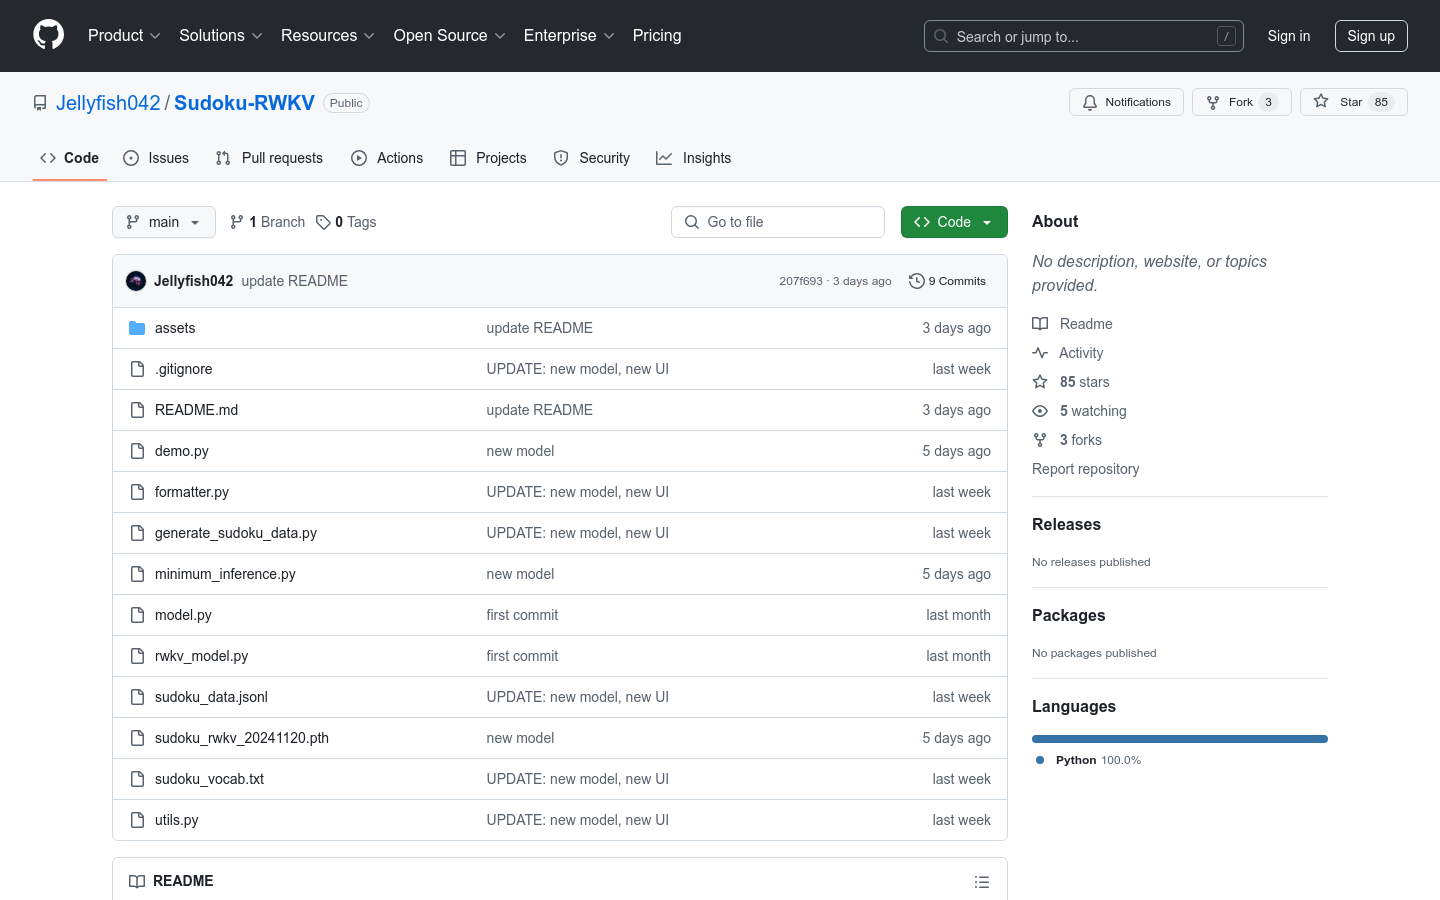Screen dimensions: 1440x900
Task: Click the Jellyfish042 avatar in commit row
Action: (136, 281)
